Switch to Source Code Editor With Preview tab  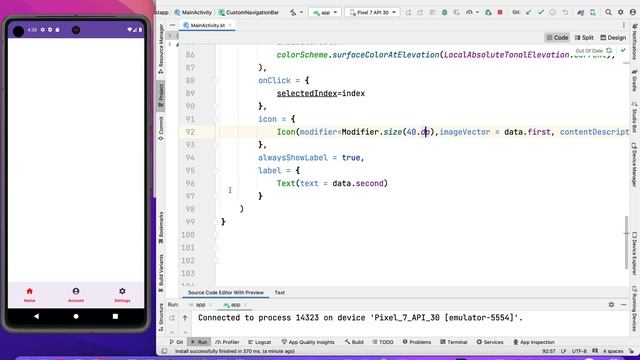coord(226,293)
